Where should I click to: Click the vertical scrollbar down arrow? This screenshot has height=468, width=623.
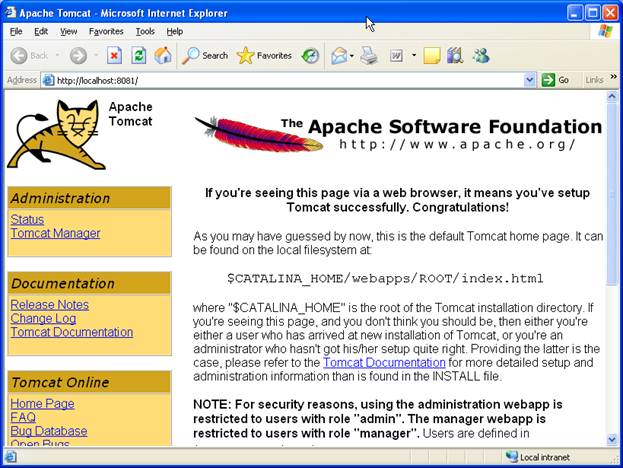(x=611, y=439)
